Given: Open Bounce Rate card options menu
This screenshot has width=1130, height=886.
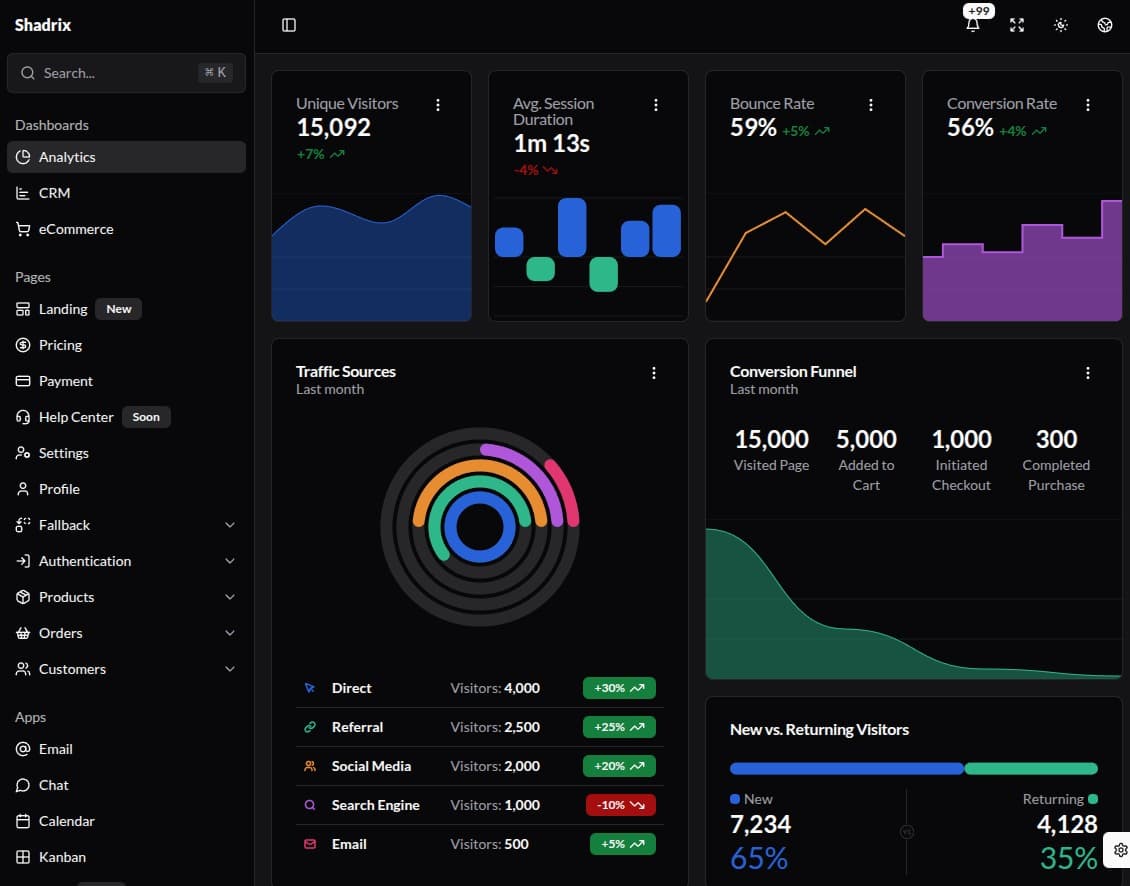Looking at the screenshot, I should (x=871, y=105).
